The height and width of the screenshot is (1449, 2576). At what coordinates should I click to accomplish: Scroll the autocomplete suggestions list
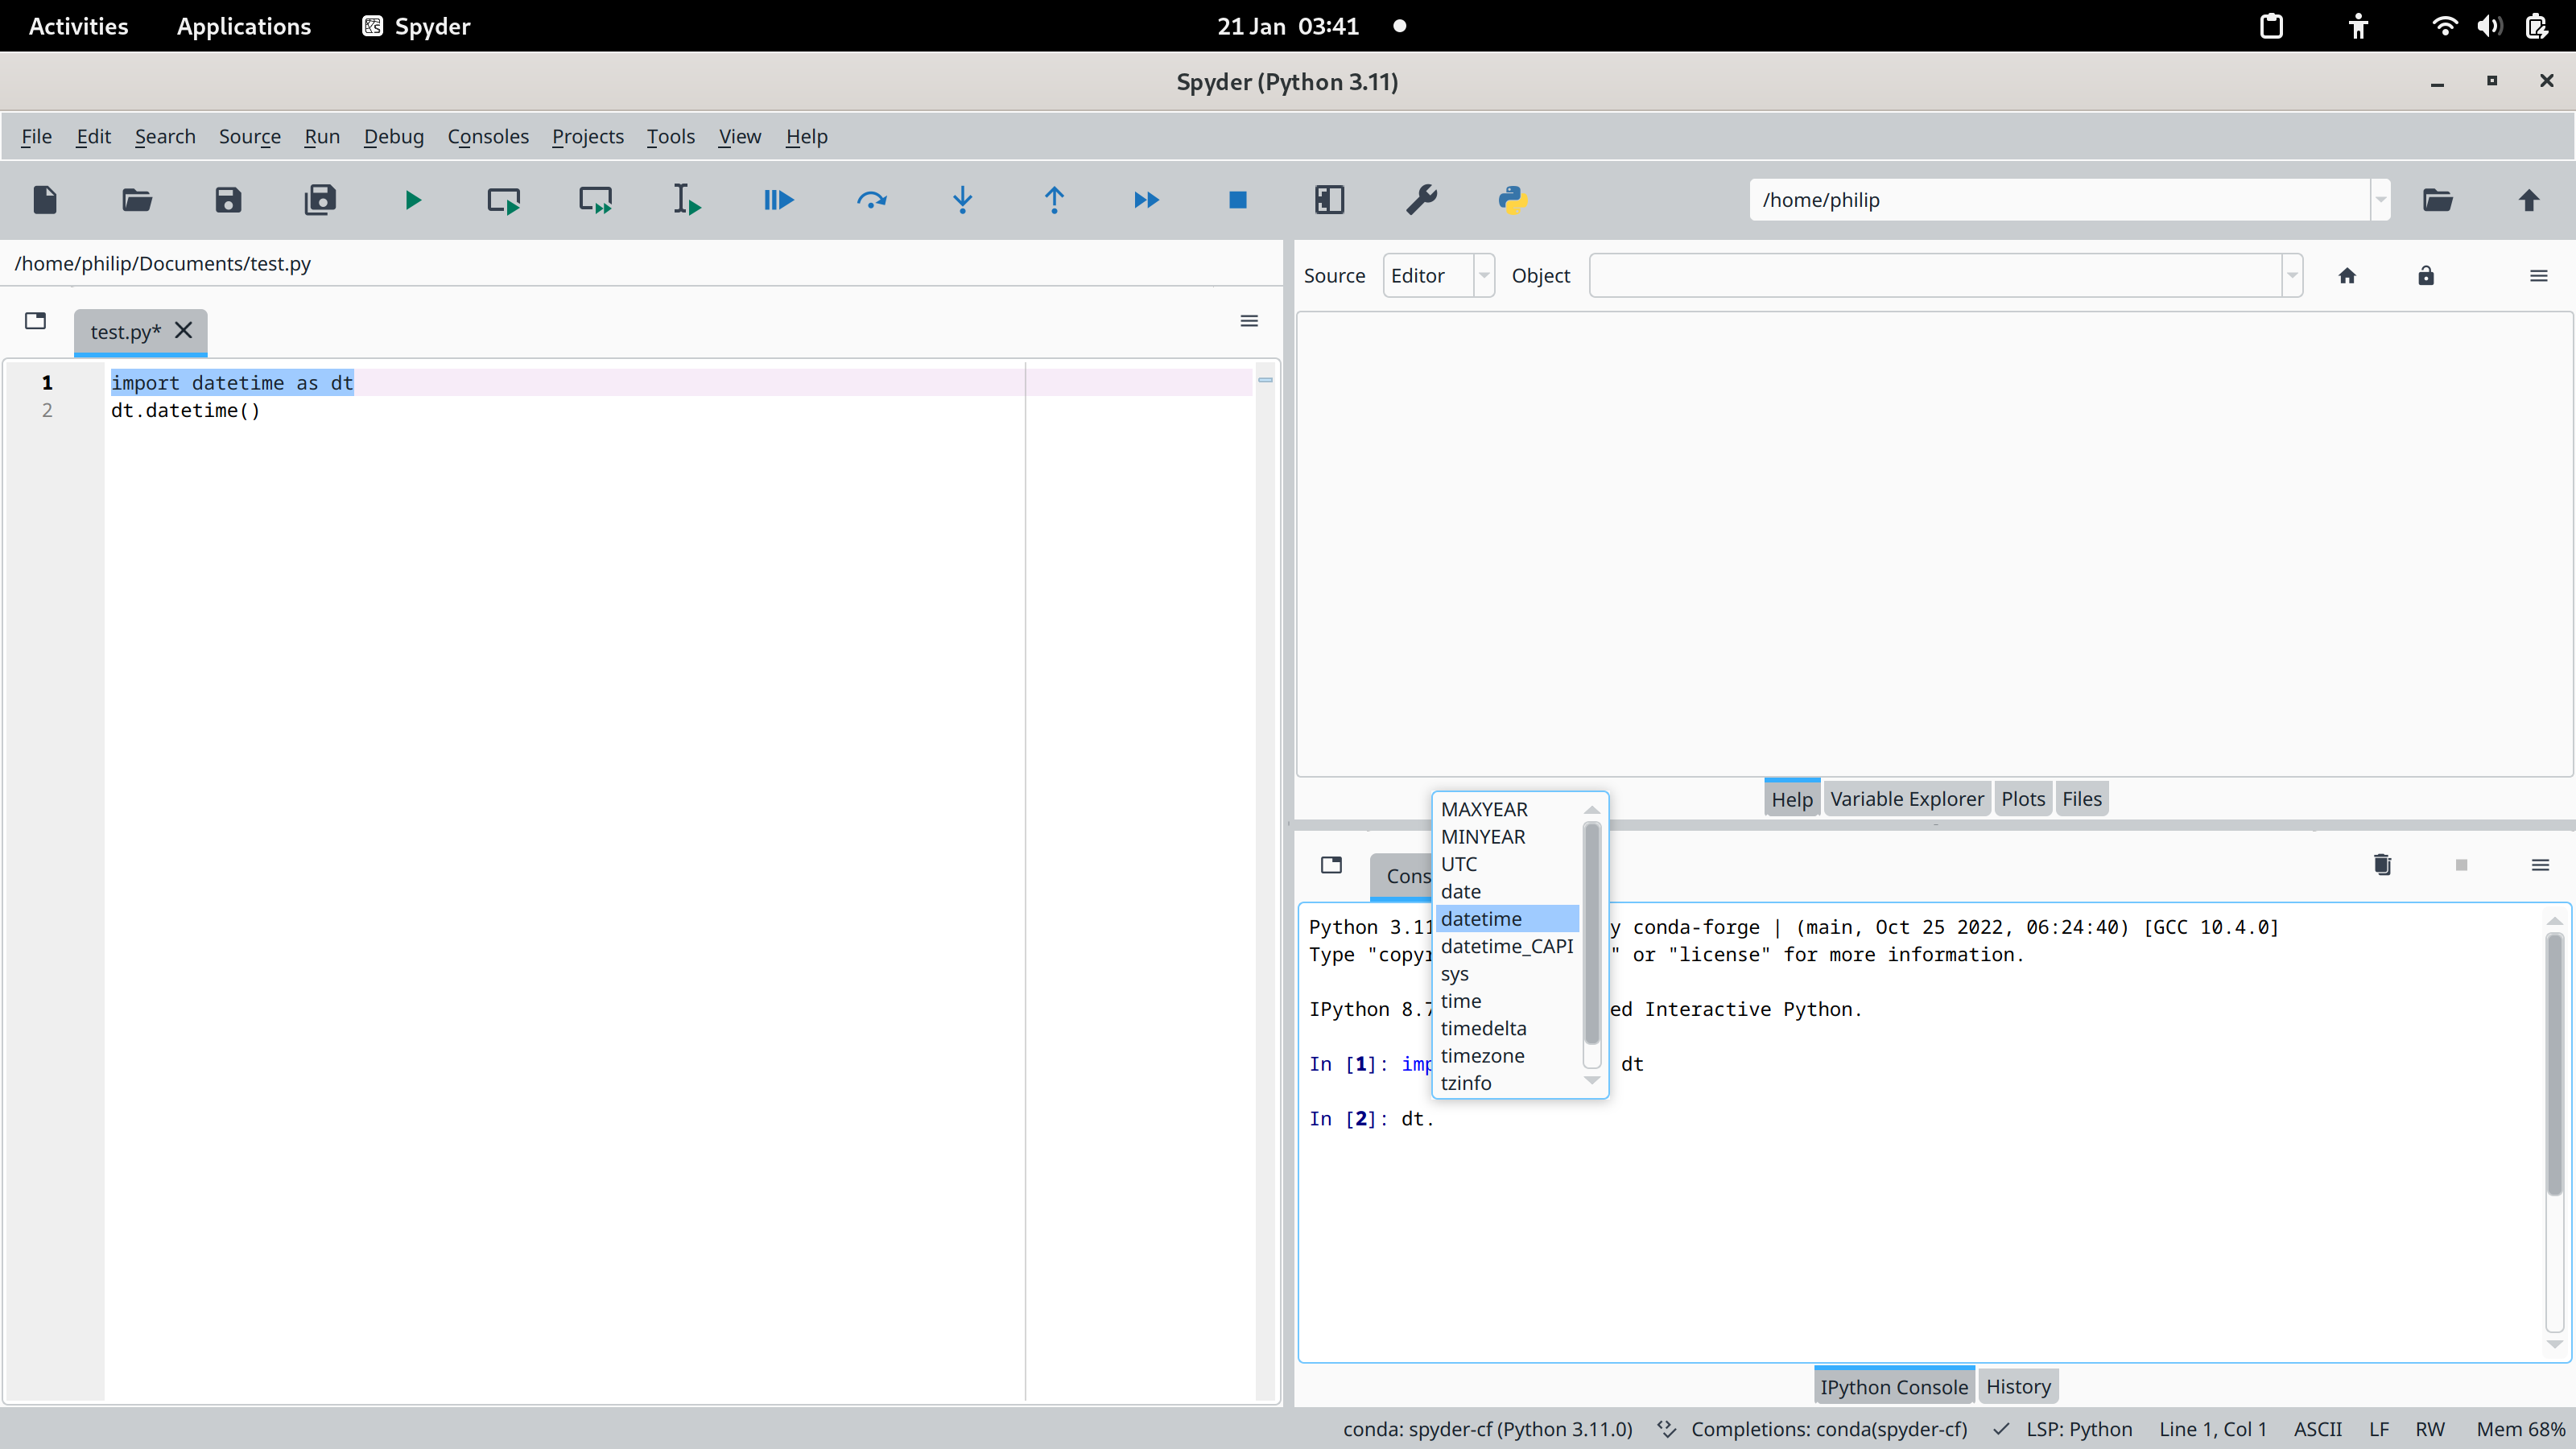pyautogui.click(x=1591, y=943)
